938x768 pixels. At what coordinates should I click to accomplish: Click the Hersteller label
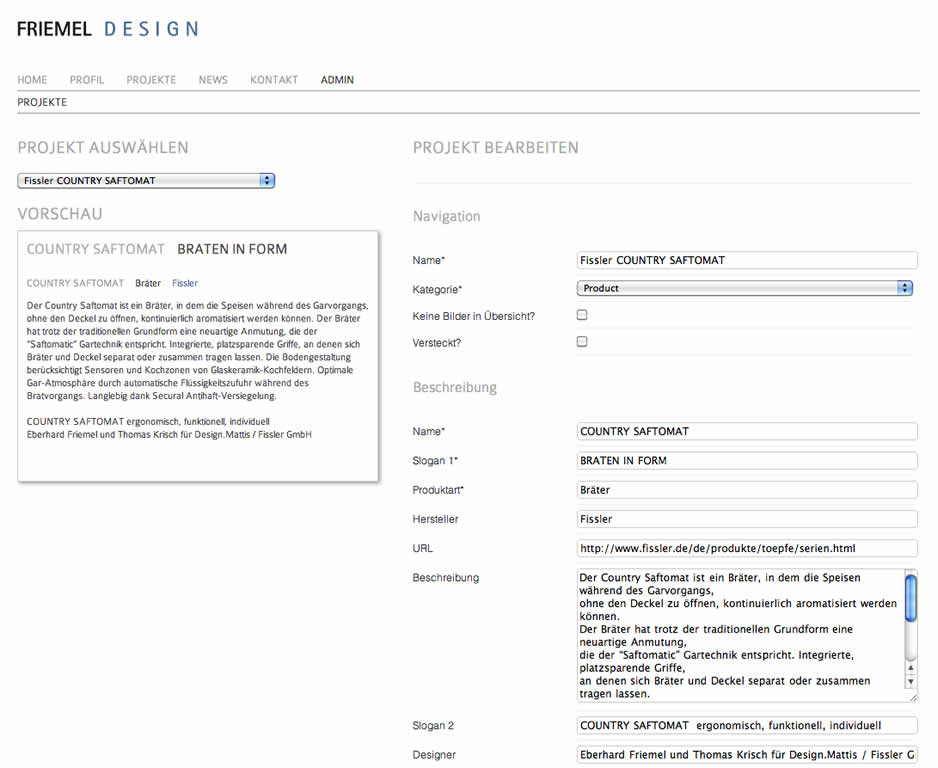coord(436,519)
